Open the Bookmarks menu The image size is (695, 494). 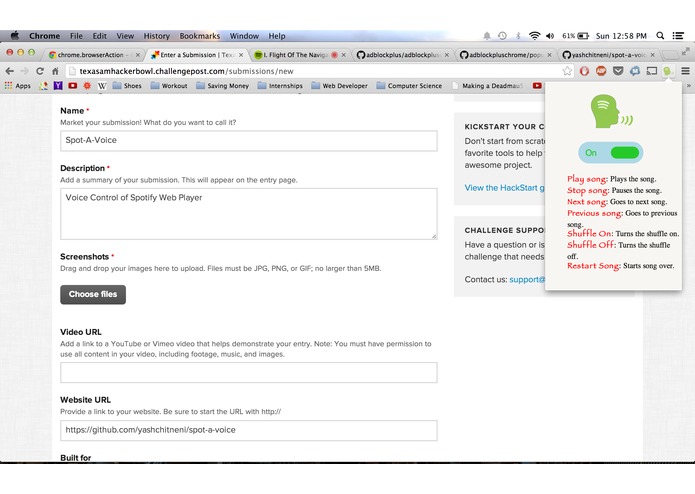(x=199, y=36)
